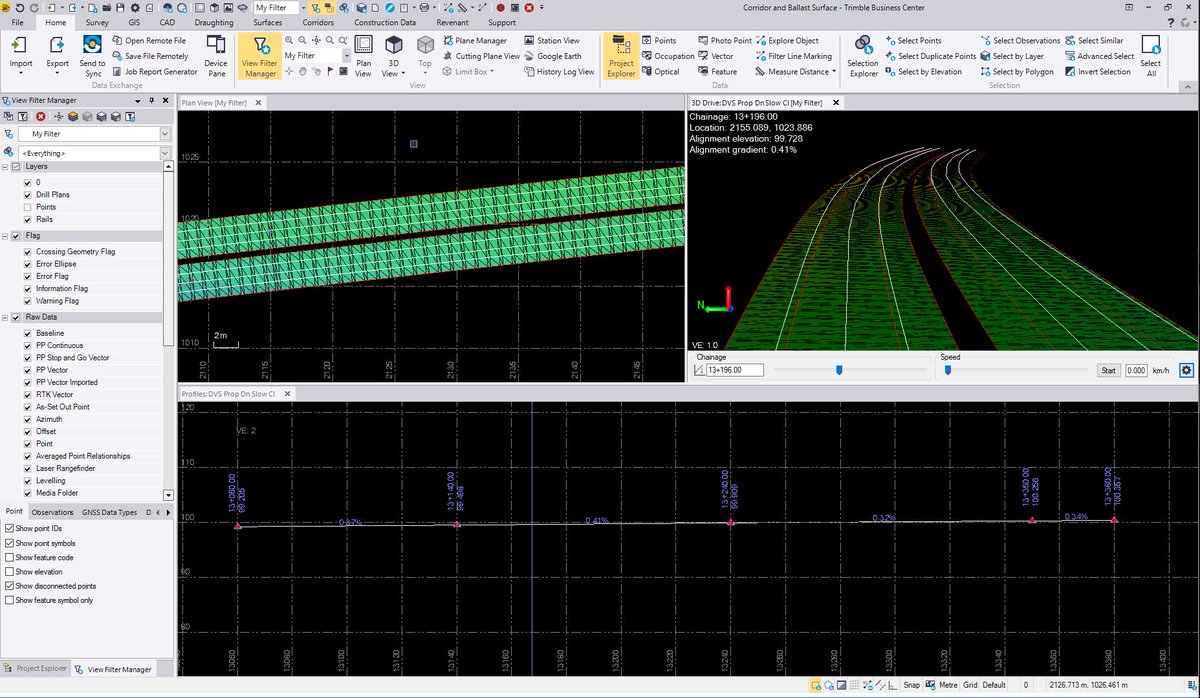Open Google Earth view
This screenshot has height=698, width=1200.
560,55
